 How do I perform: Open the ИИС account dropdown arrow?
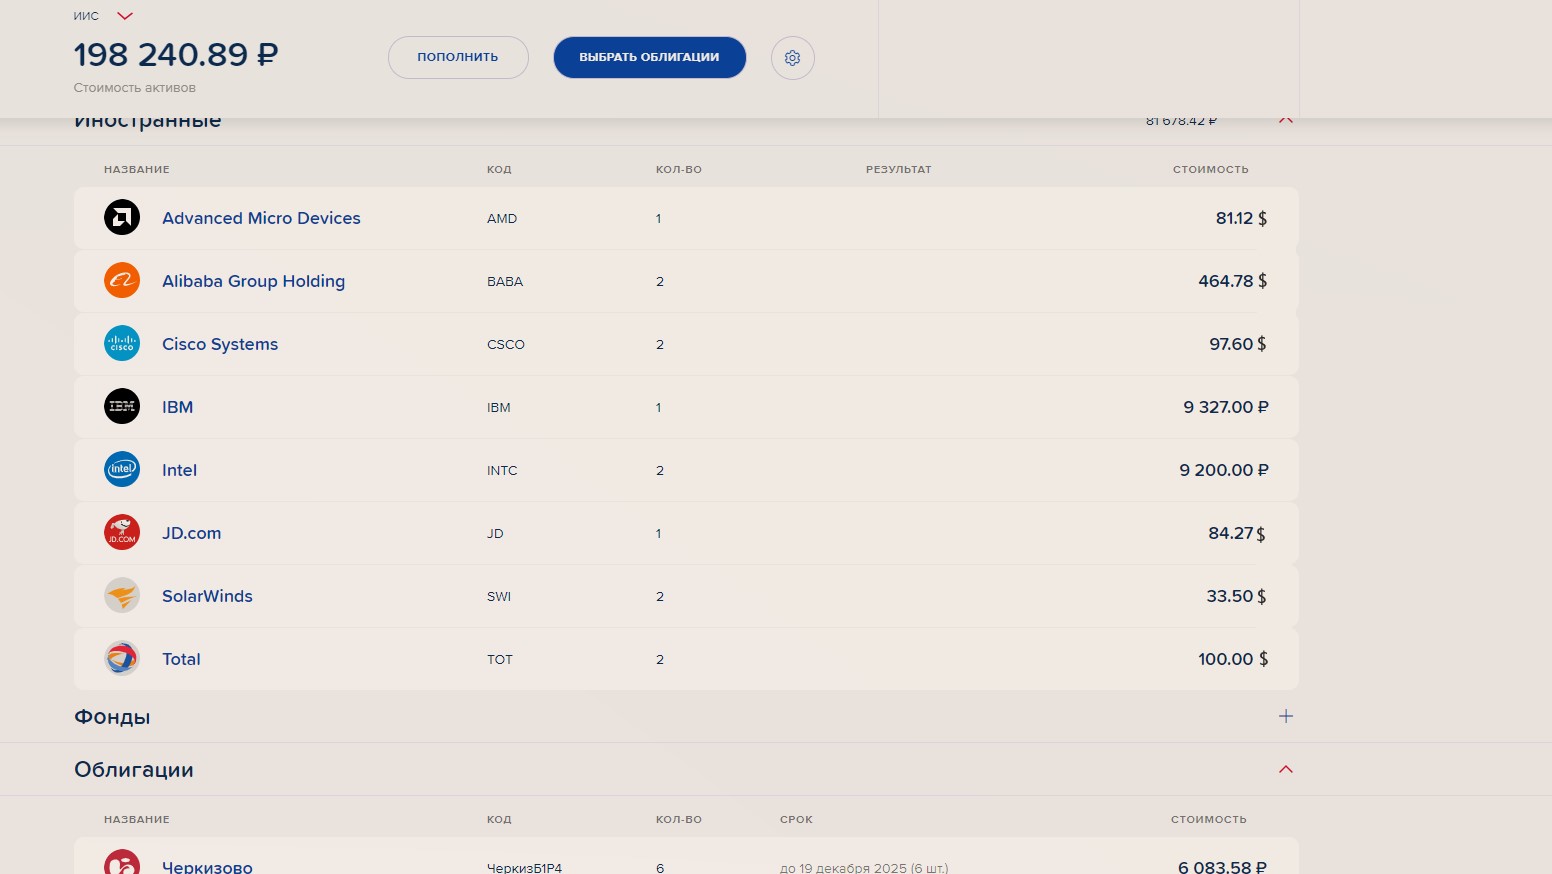click(x=125, y=16)
